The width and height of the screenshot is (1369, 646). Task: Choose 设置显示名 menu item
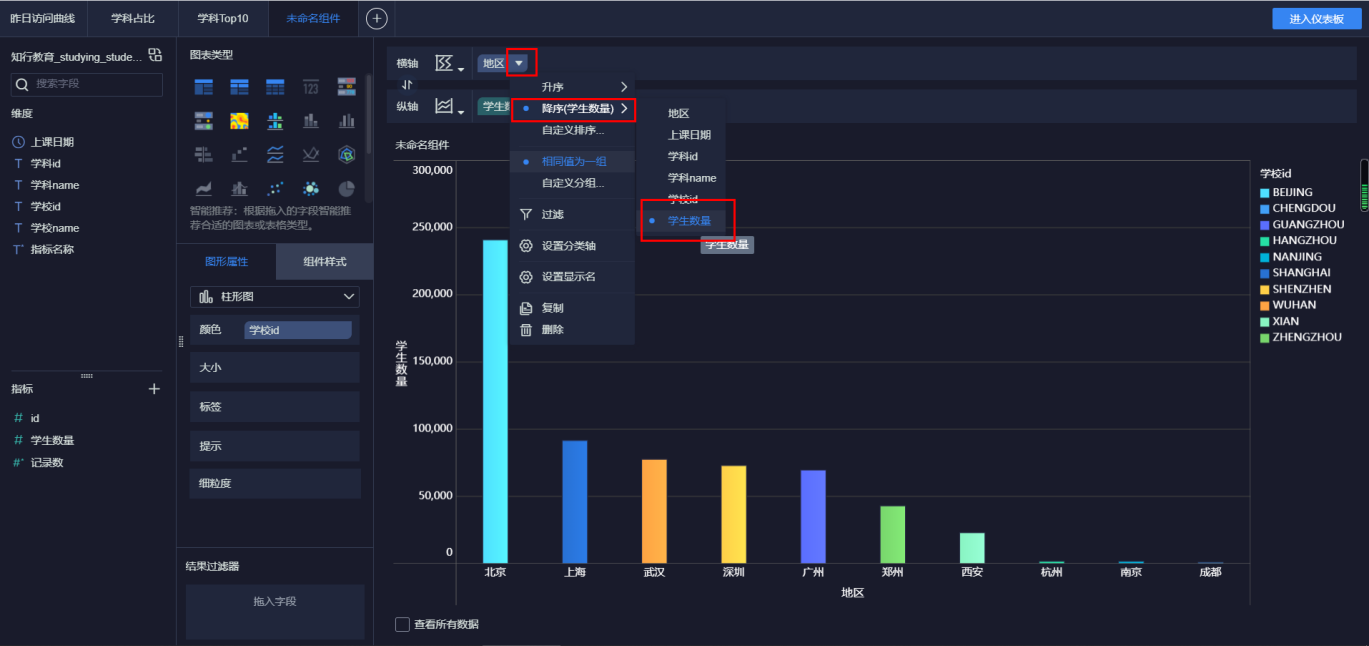point(572,276)
